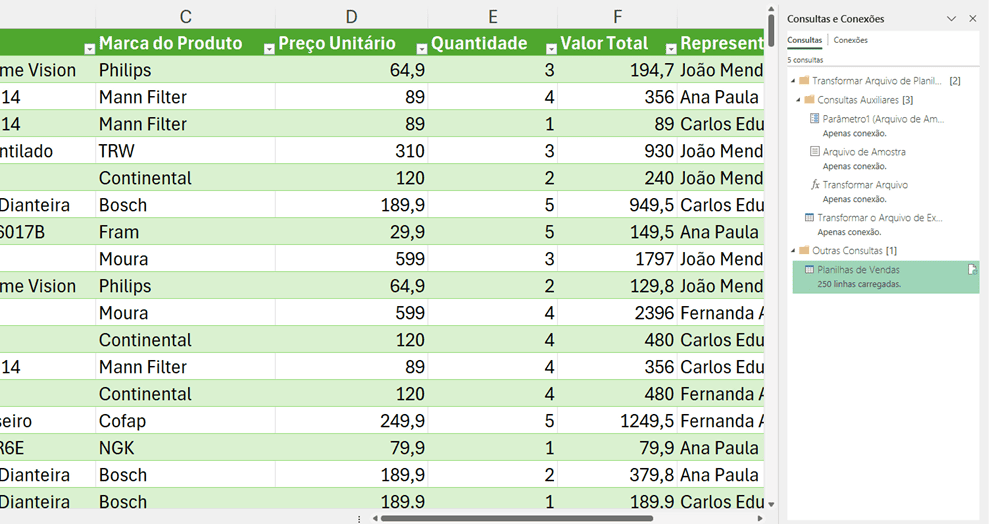Switch to the Conexões tab
The width and height of the screenshot is (991, 524).
click(850, 40)
